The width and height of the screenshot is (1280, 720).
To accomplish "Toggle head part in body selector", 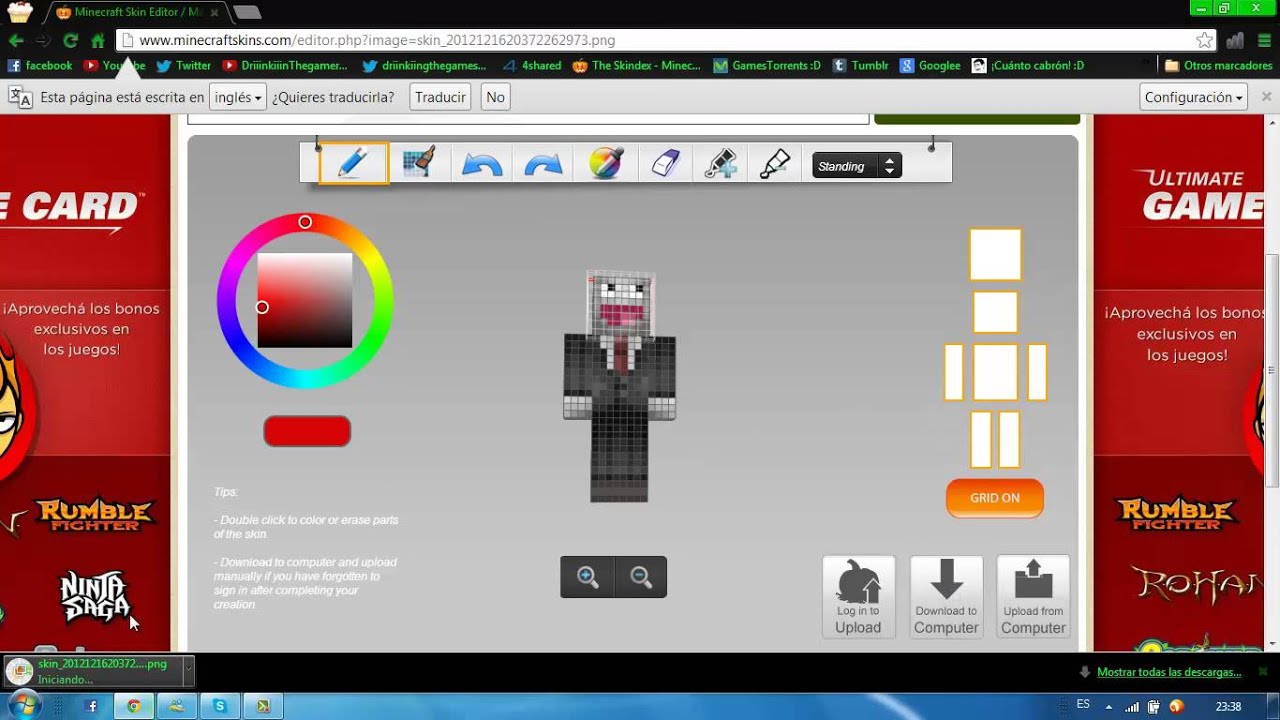I will (995, 313).
